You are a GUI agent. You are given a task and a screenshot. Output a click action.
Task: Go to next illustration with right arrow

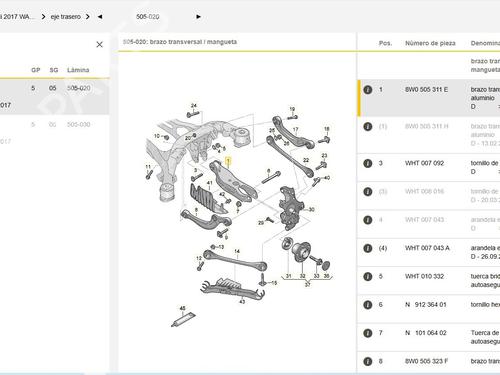(199, 17)
